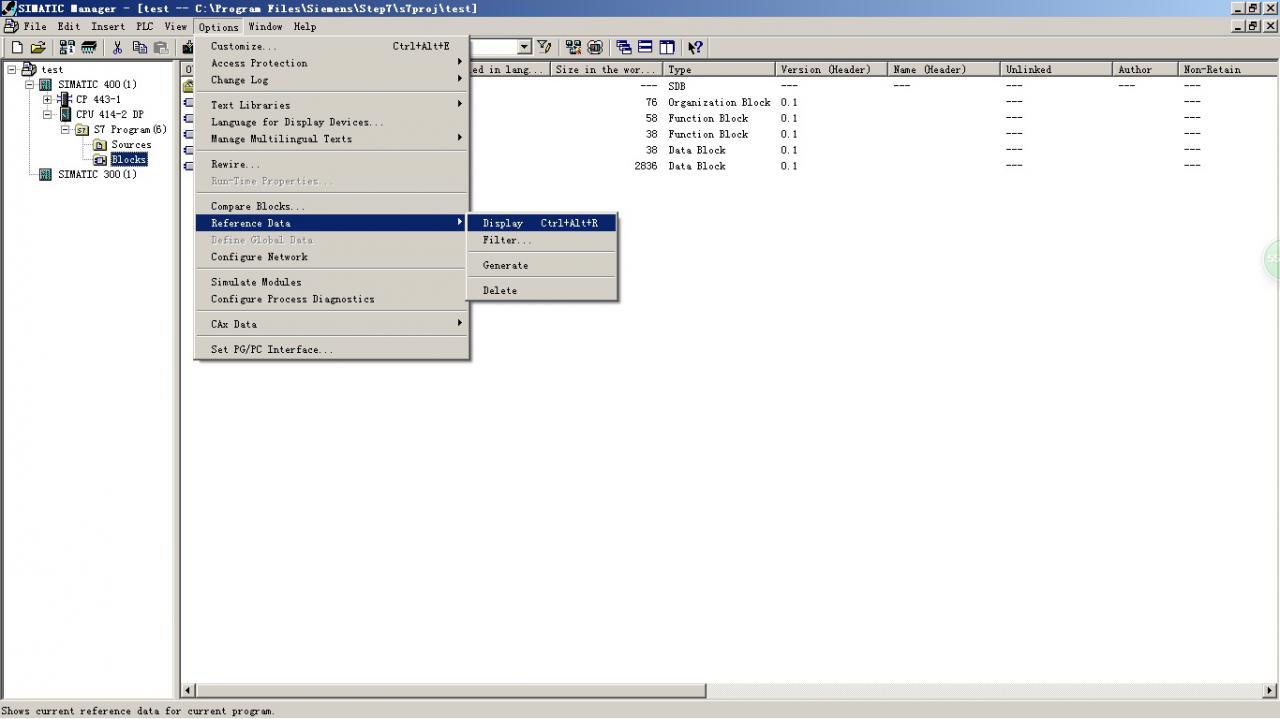Click the Copy toolbar icon
The image size is (1280, 719).
pos(140,47)
